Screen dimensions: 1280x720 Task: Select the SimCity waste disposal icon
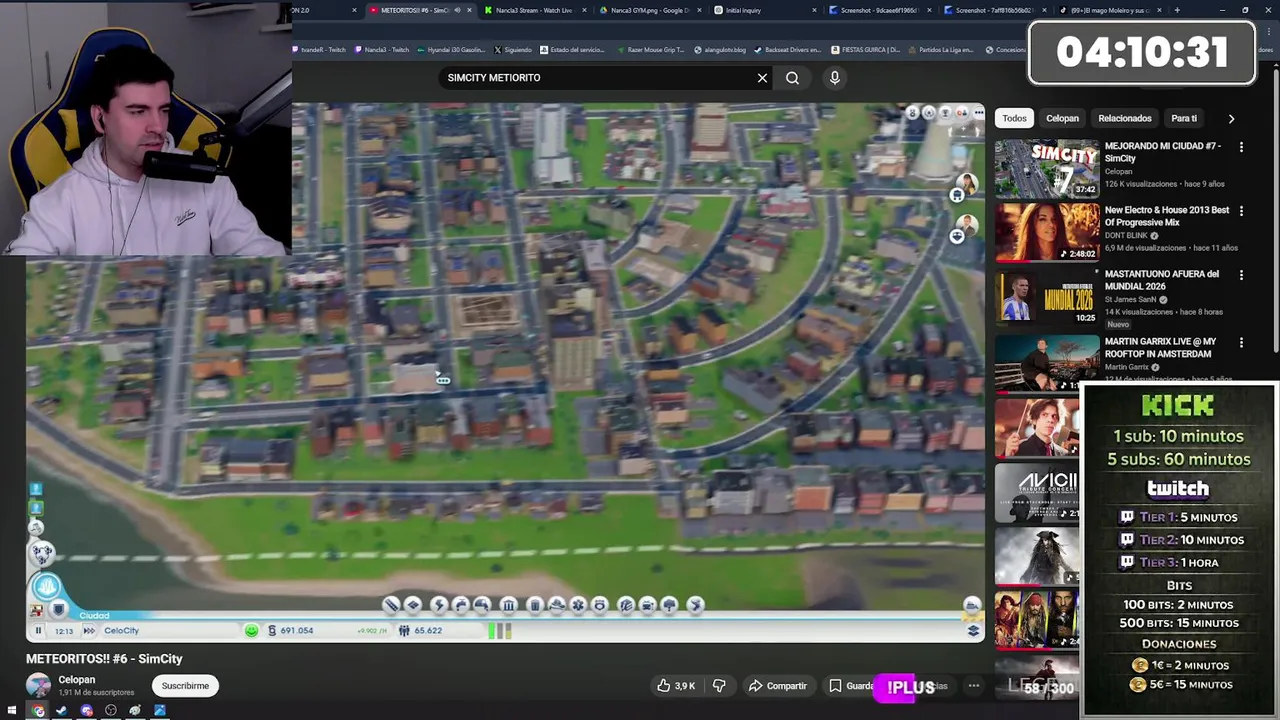tap(535, 605)
